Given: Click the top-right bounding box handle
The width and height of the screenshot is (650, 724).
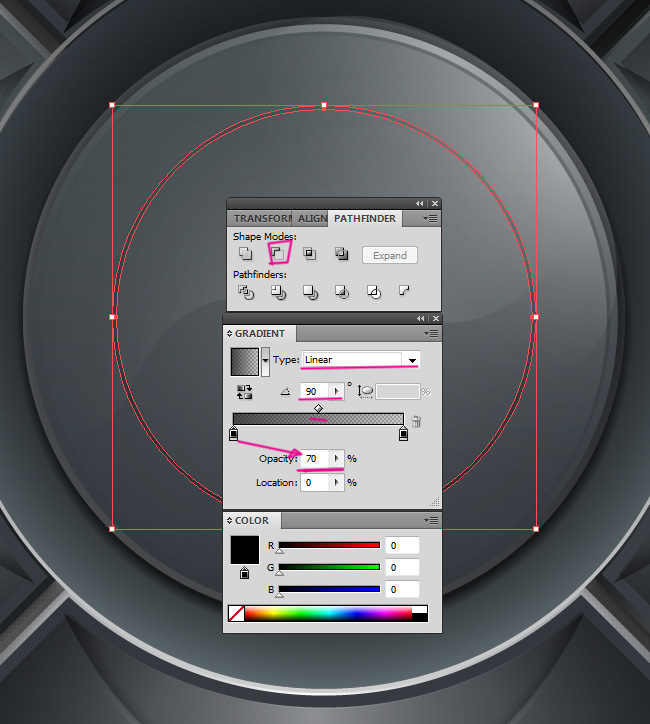Looking at the screenshot, I should click(x=536, y=105).
